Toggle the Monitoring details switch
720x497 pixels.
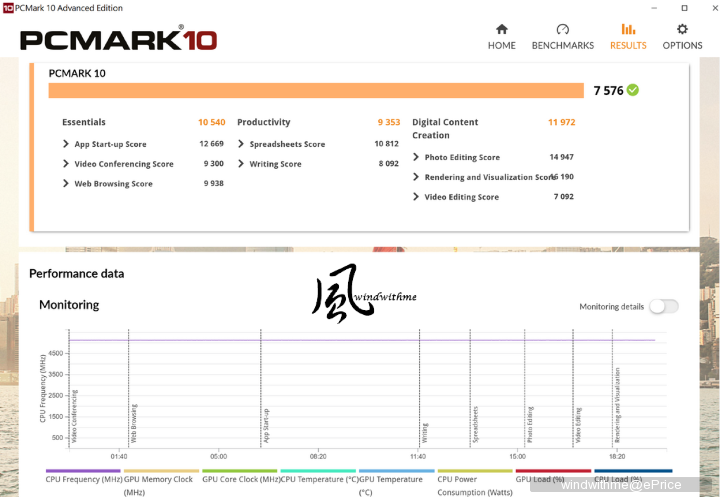(664, 306)
